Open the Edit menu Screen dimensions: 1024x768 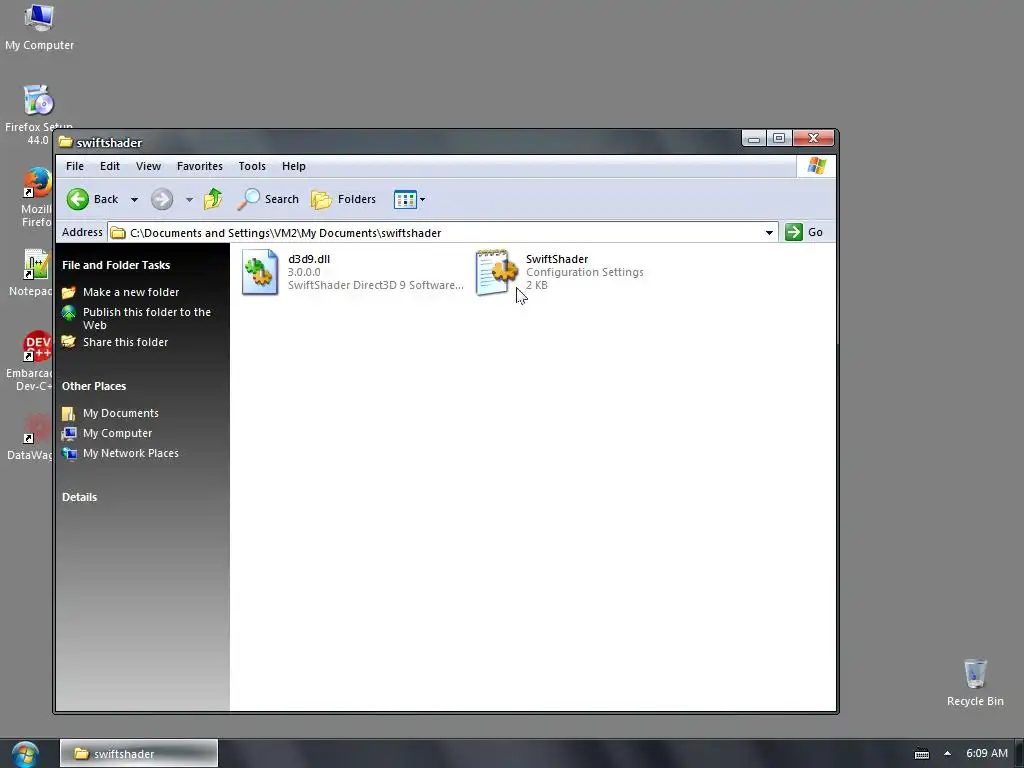point(110,166)
